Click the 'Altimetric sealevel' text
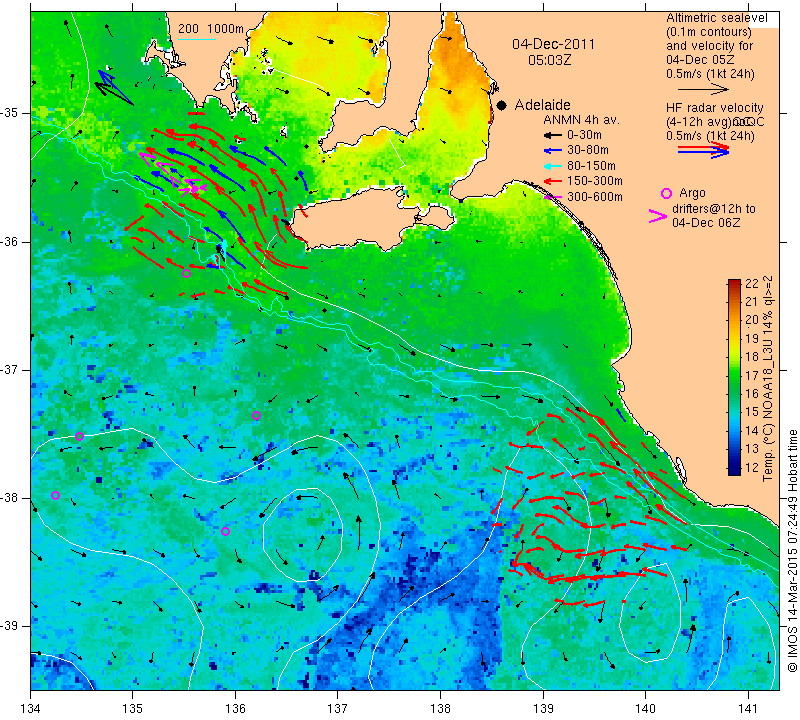The height and width of the screenshot is (720, 800). tap(717, 18)
